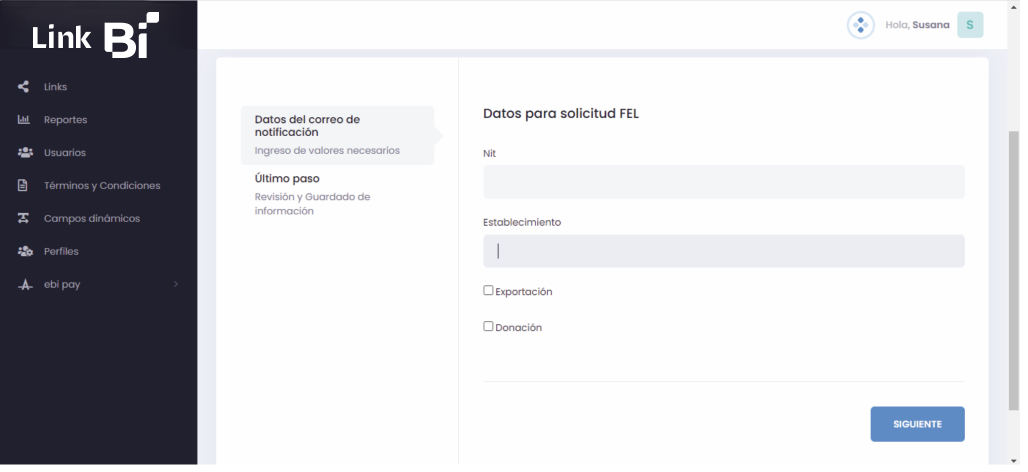Image resolution: width=1028 pixels, height=472 pixels.
Task: Click into the Establecimiento input field
Action: point(724,251)
